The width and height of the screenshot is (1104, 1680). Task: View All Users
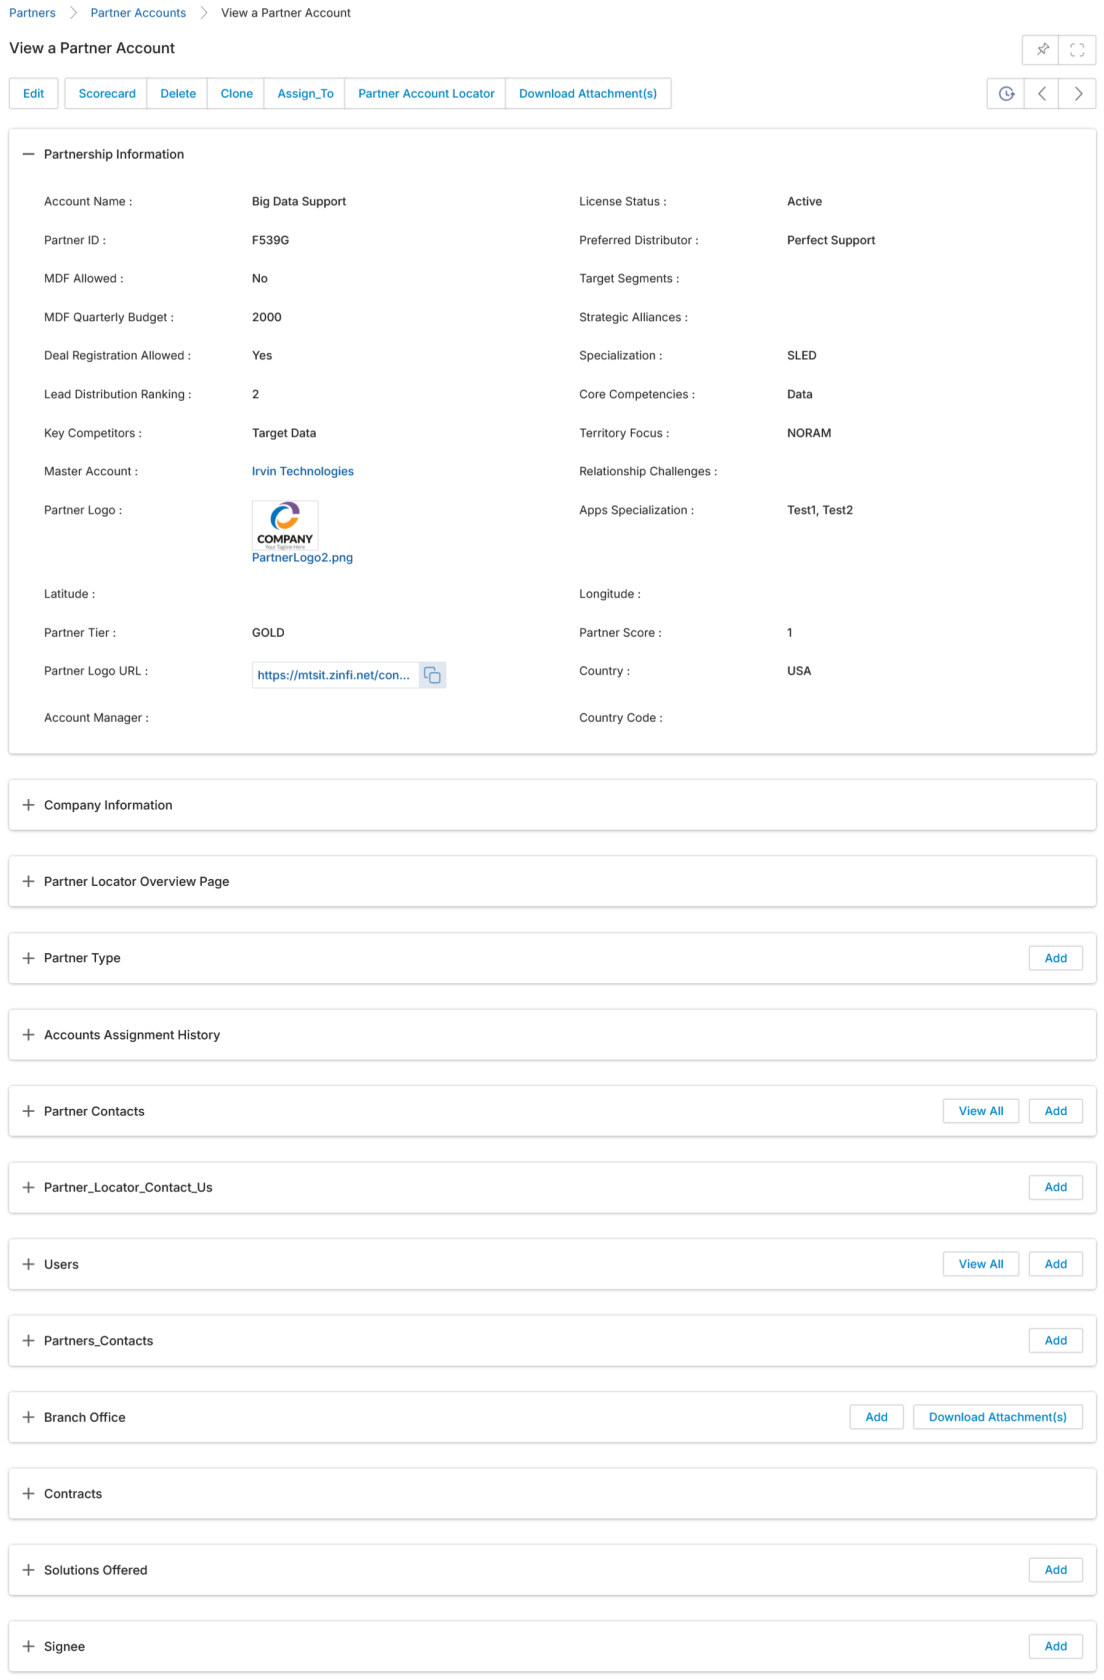point(981,1264)
